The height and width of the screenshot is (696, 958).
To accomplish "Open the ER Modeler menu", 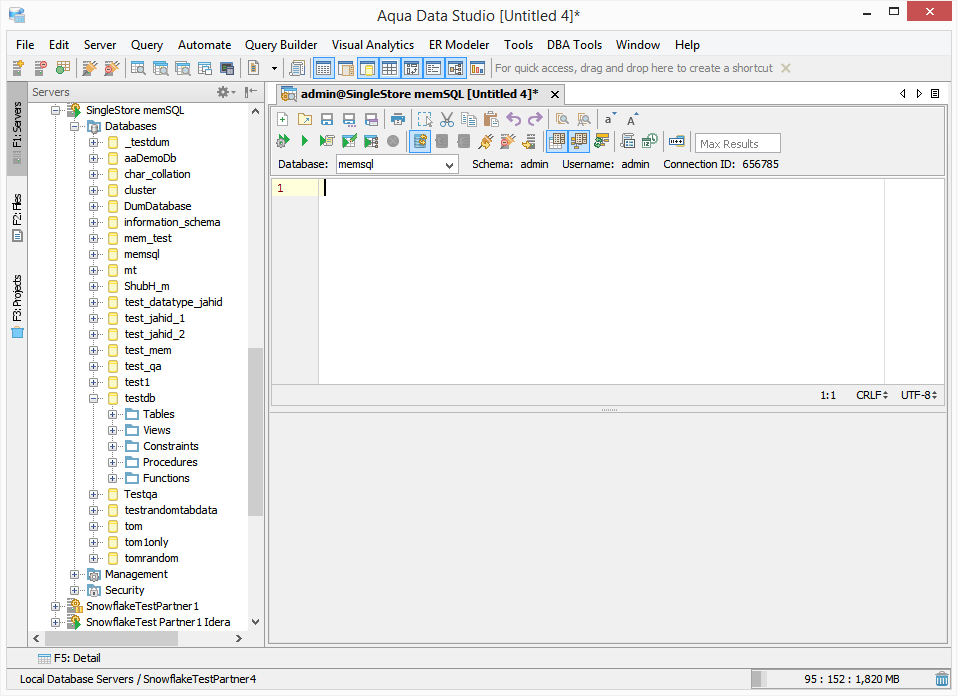I will [459, 45].
